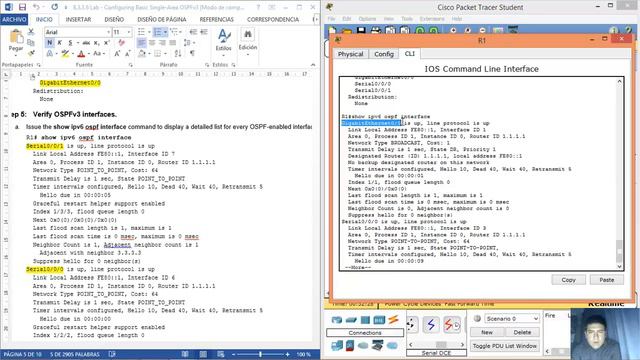Increase font size in Word
This screenshot has height=360, width=640.
tap(117, 53)
